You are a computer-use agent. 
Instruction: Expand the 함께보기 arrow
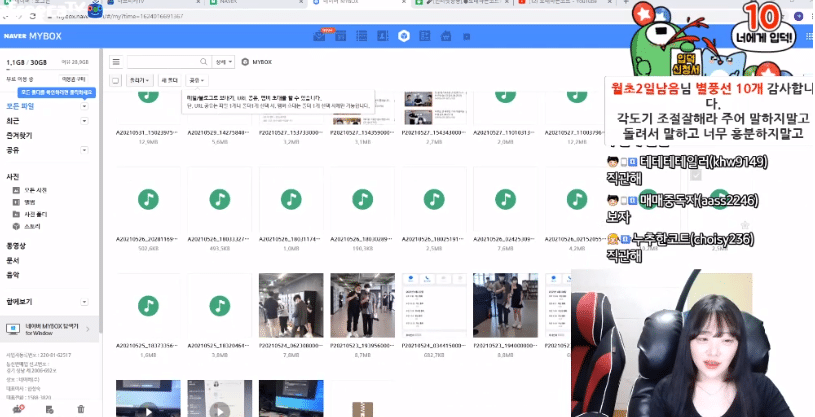pyautogui.click(x=84, y=302)
